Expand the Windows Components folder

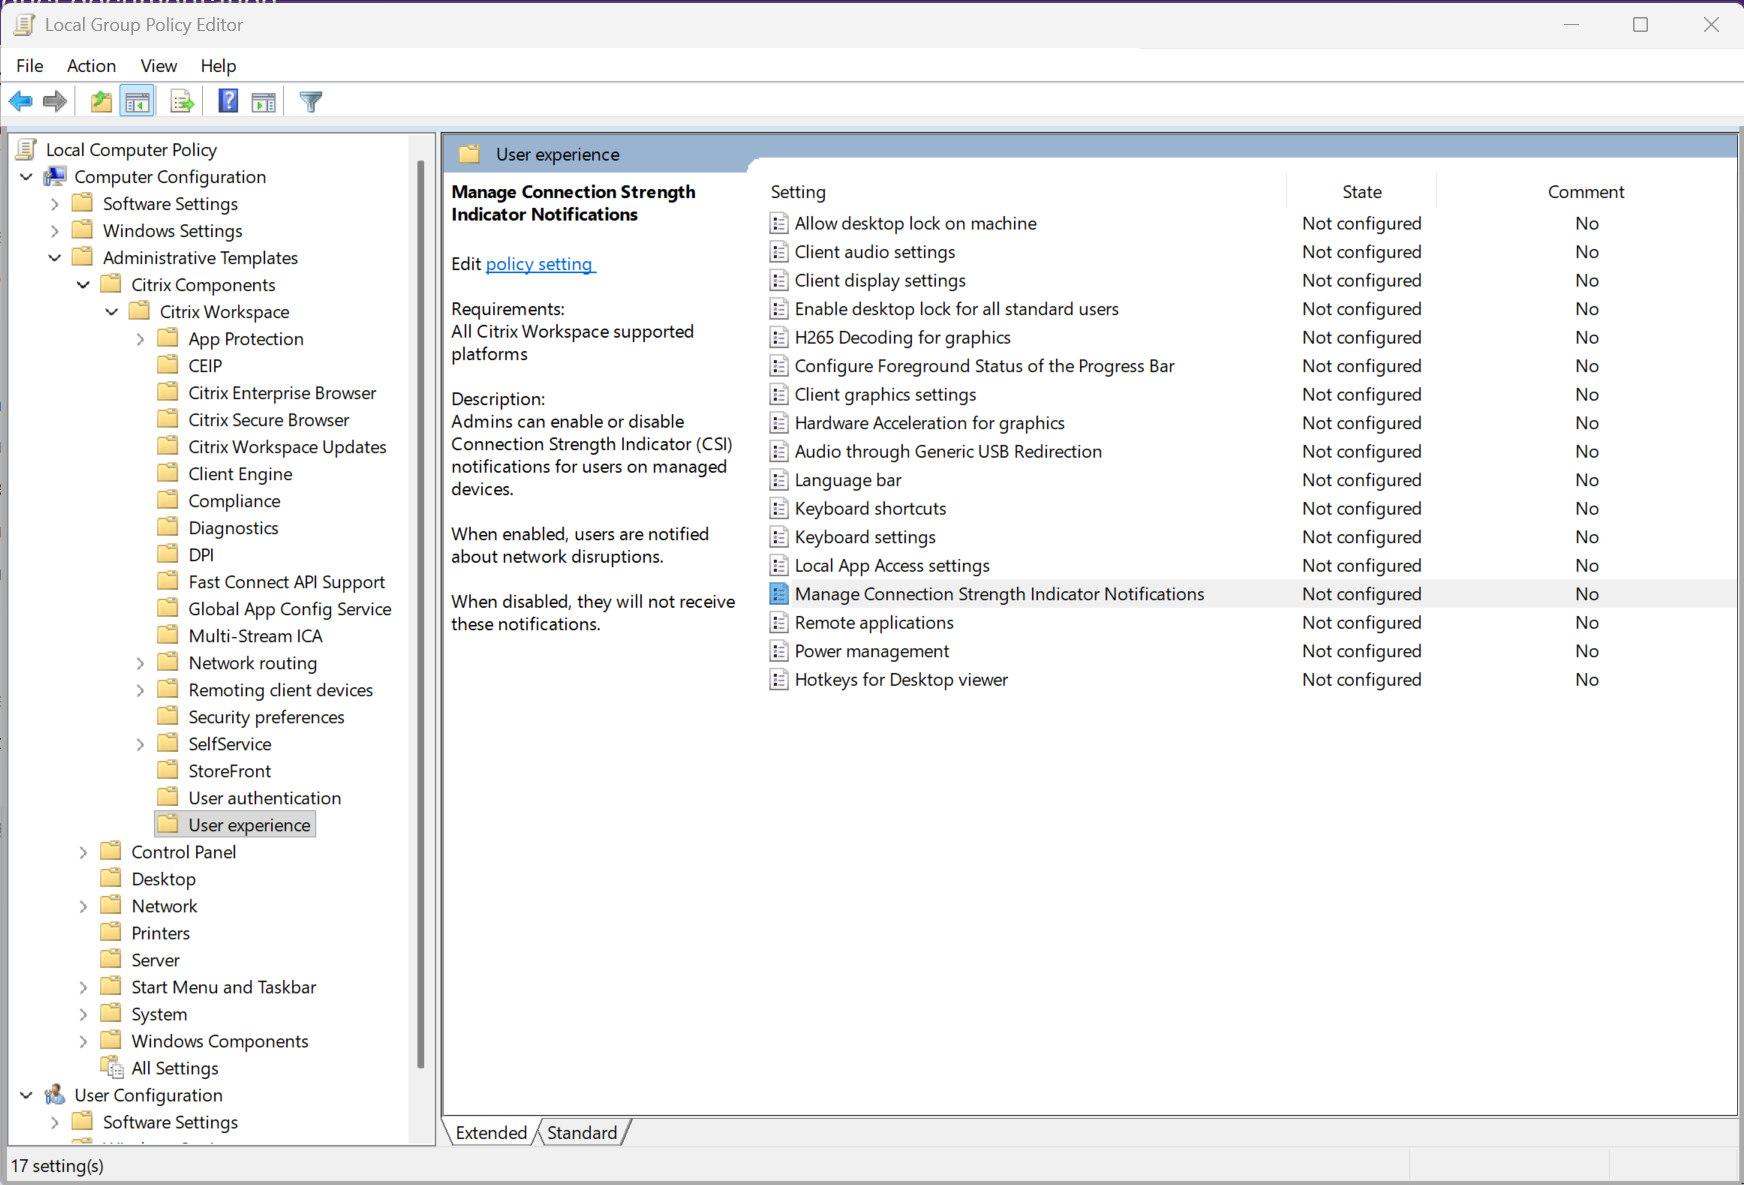click(84, 1041)
